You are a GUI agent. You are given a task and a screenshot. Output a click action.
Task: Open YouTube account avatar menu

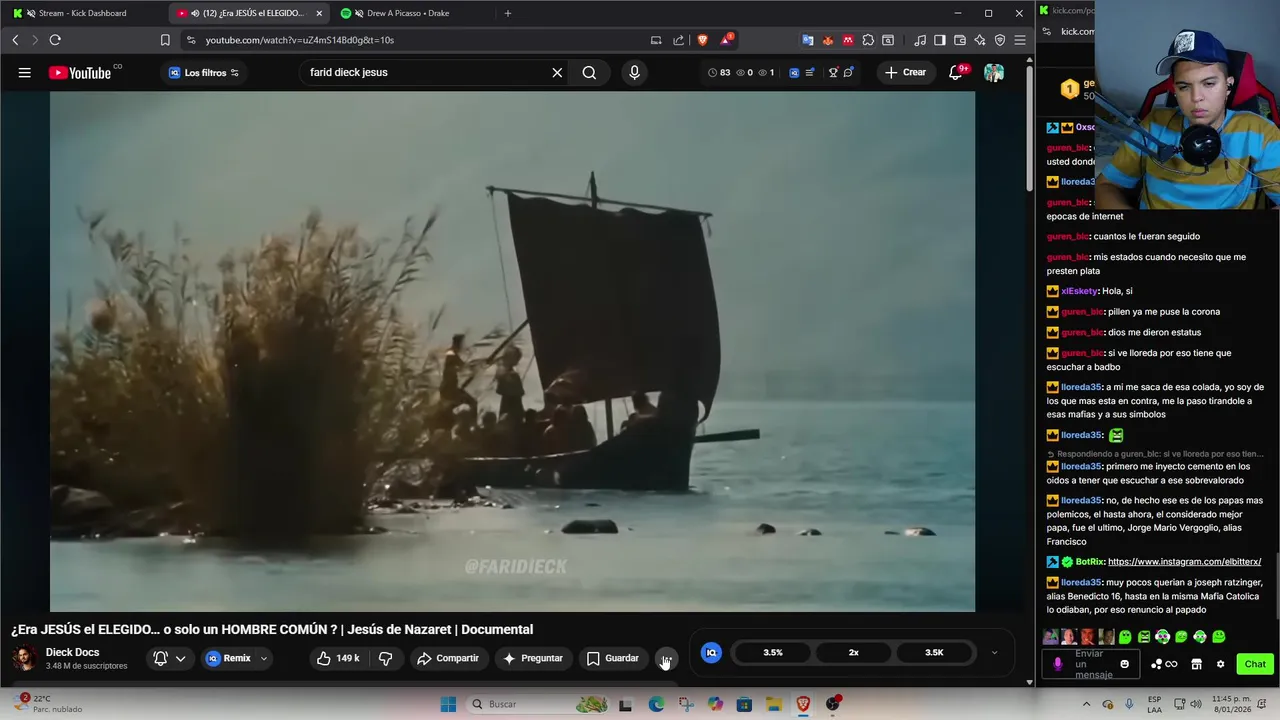click(x=993, y=72)
